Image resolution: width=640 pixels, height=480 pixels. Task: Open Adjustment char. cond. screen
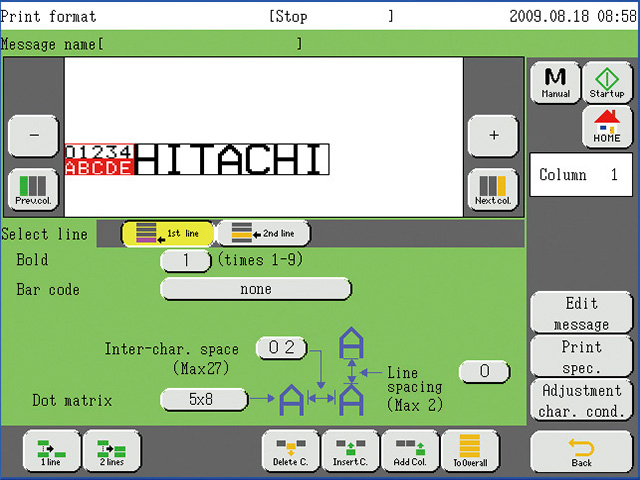click(x=581, y=400)
